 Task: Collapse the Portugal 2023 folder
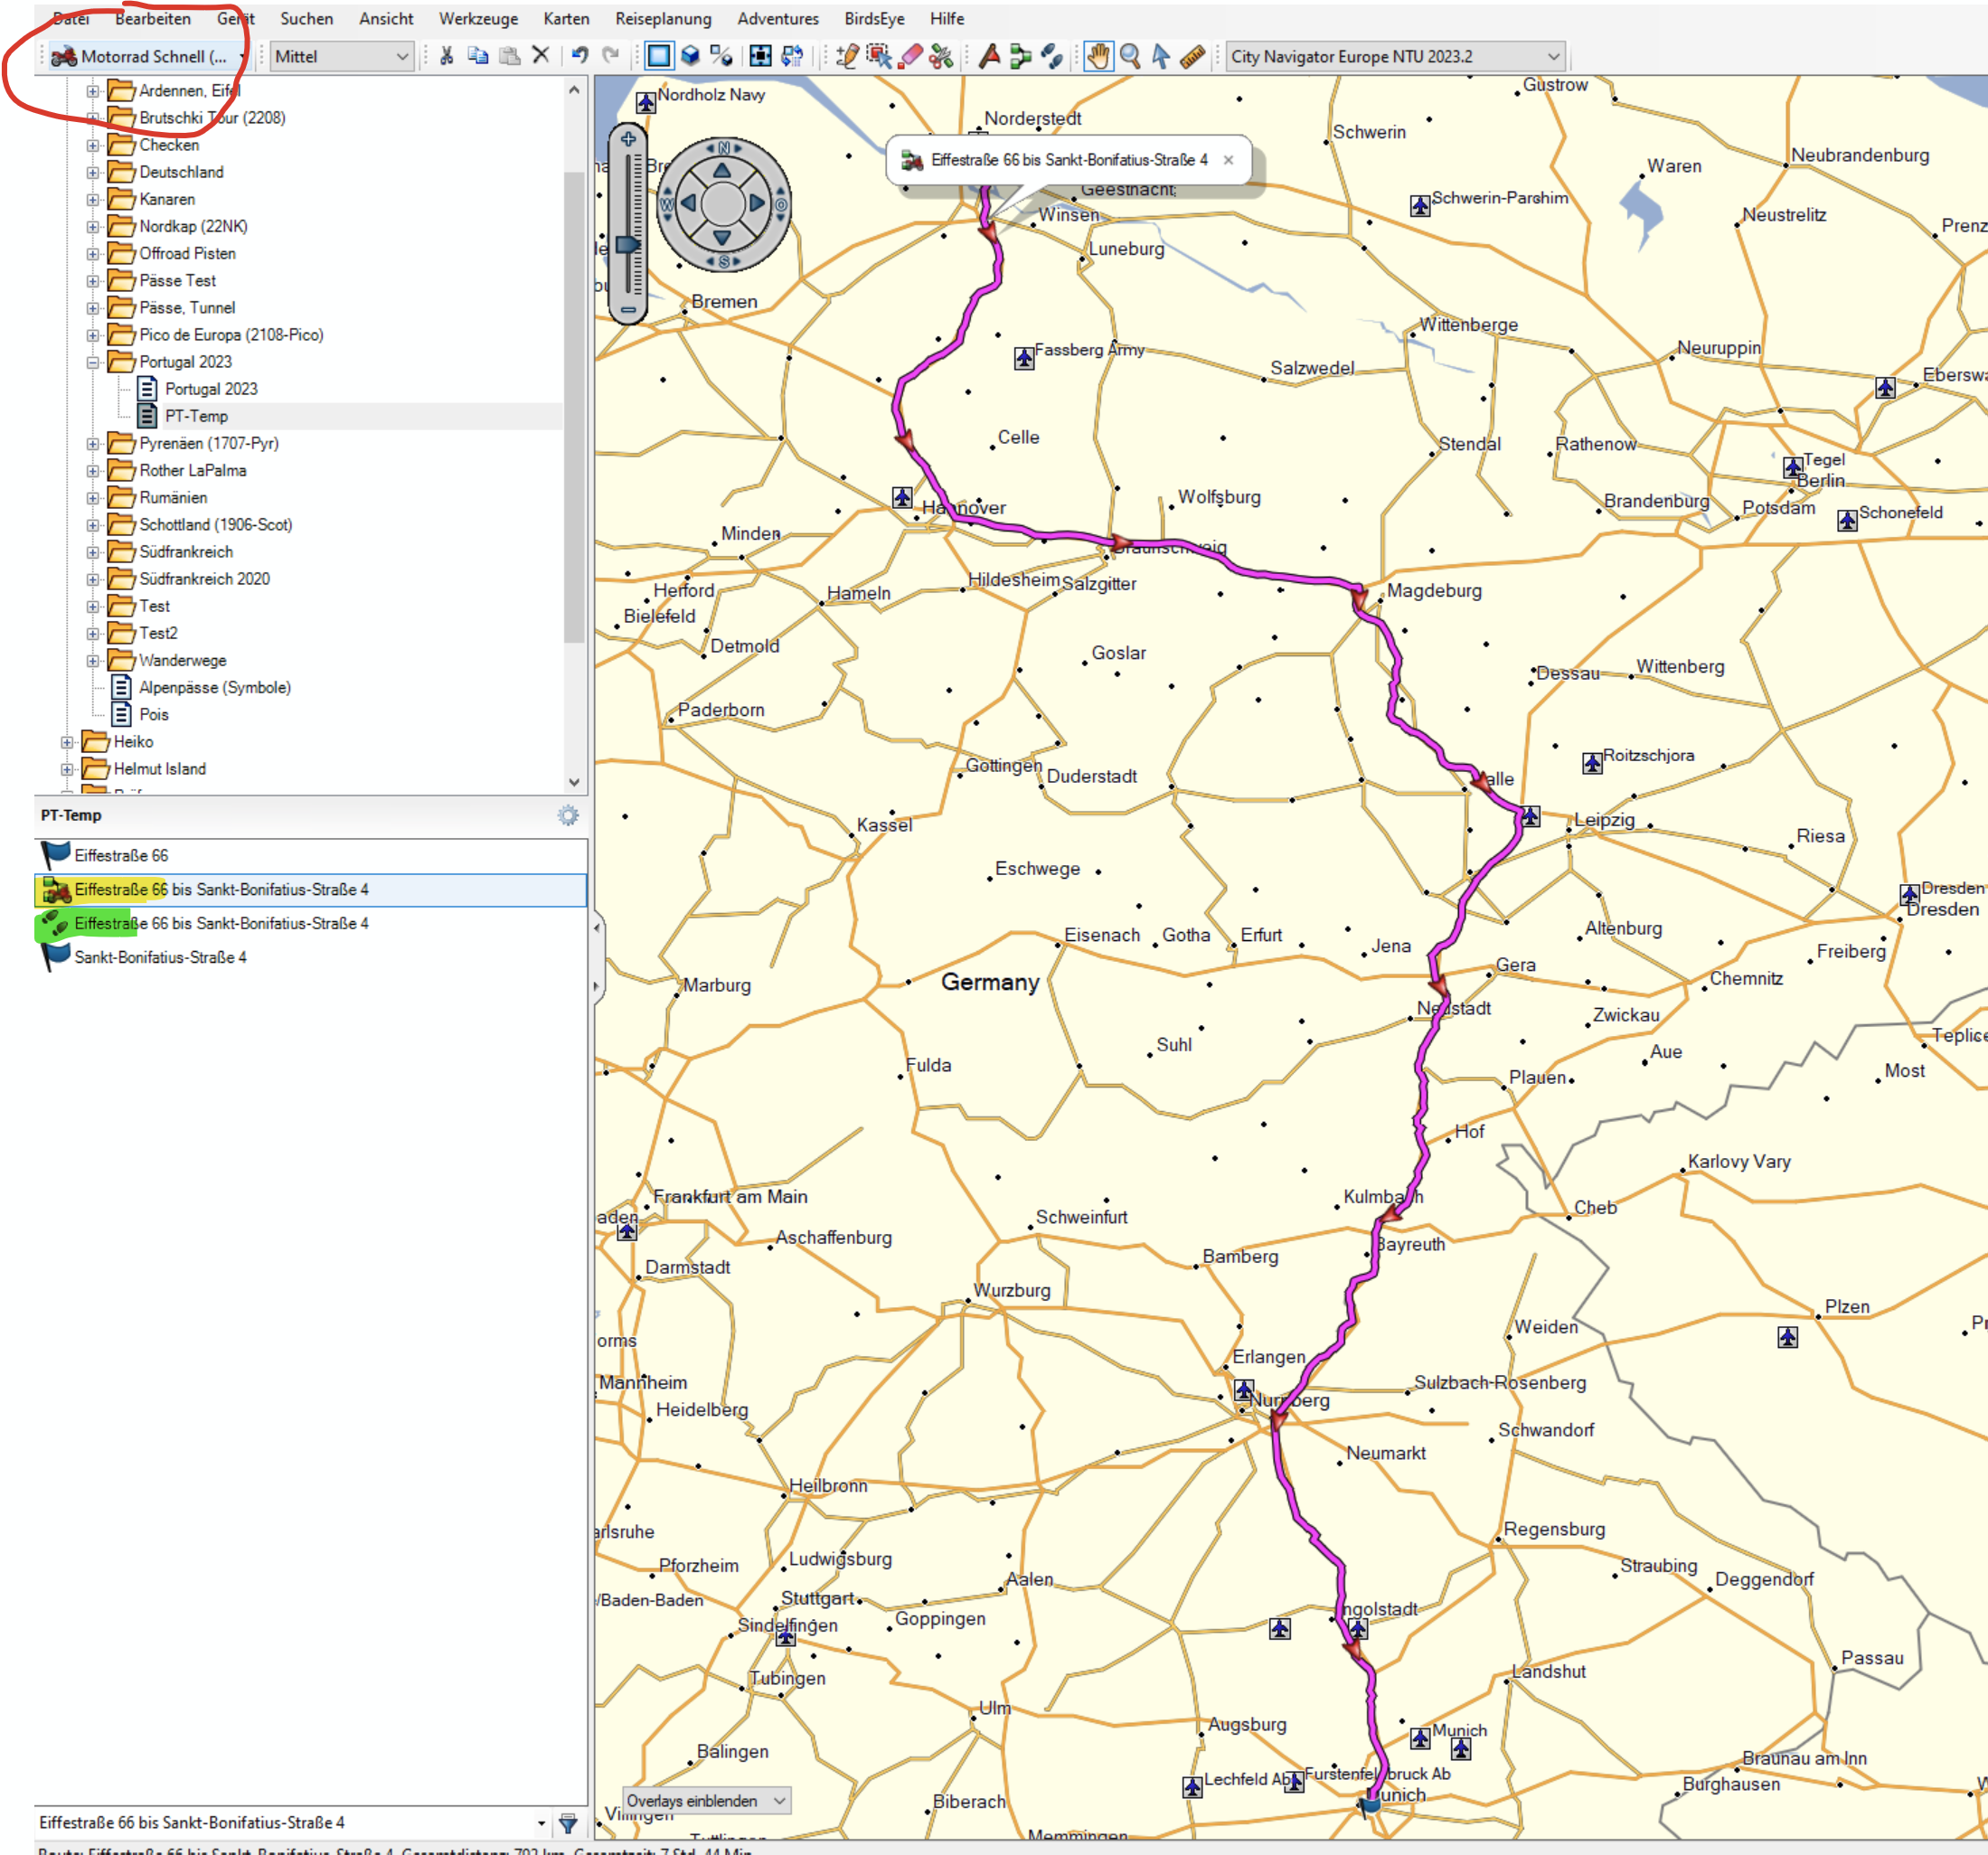coord(93,362)
